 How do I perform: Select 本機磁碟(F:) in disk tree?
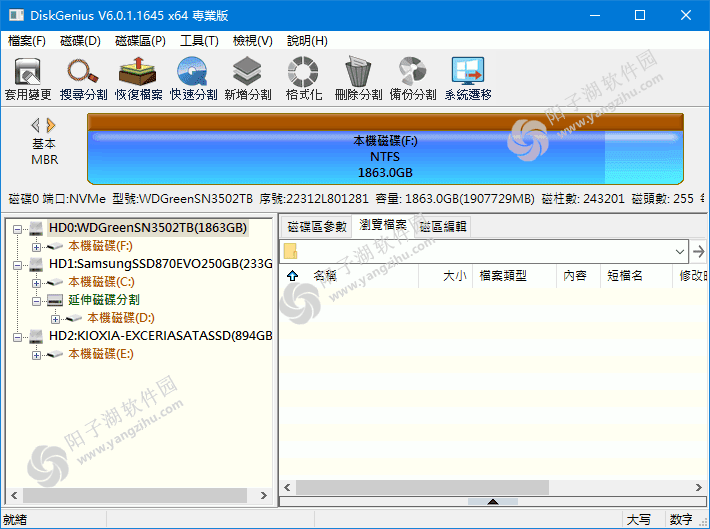pos(101,246)
